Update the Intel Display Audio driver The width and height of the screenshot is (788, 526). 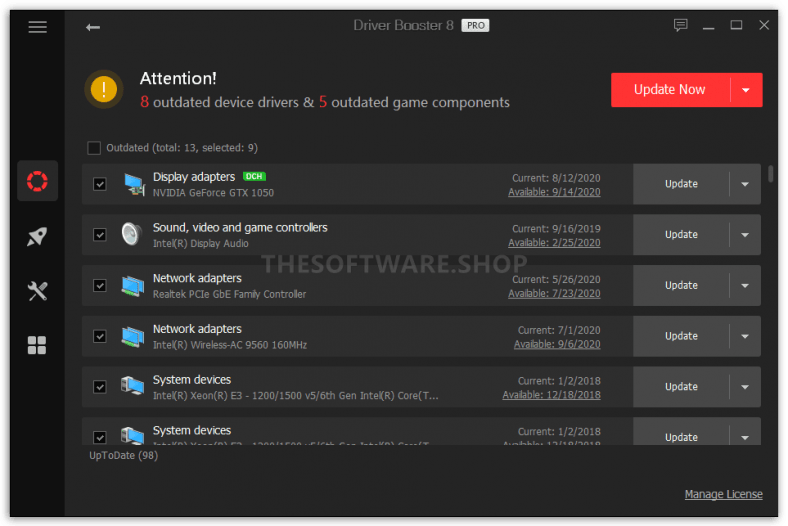tap(681, 235)
